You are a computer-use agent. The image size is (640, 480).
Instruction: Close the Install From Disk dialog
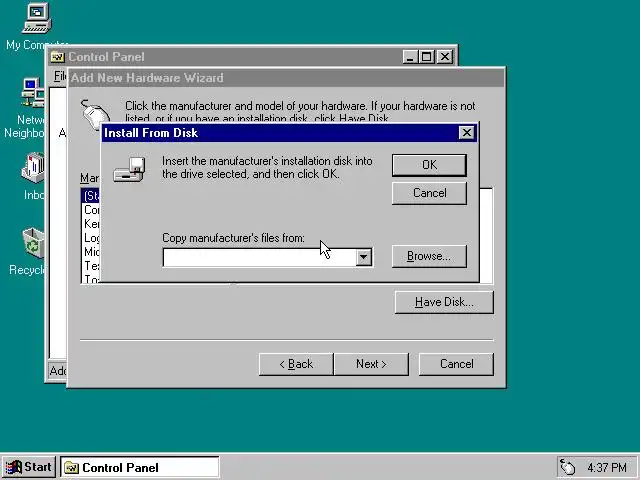tap(467, 133)
